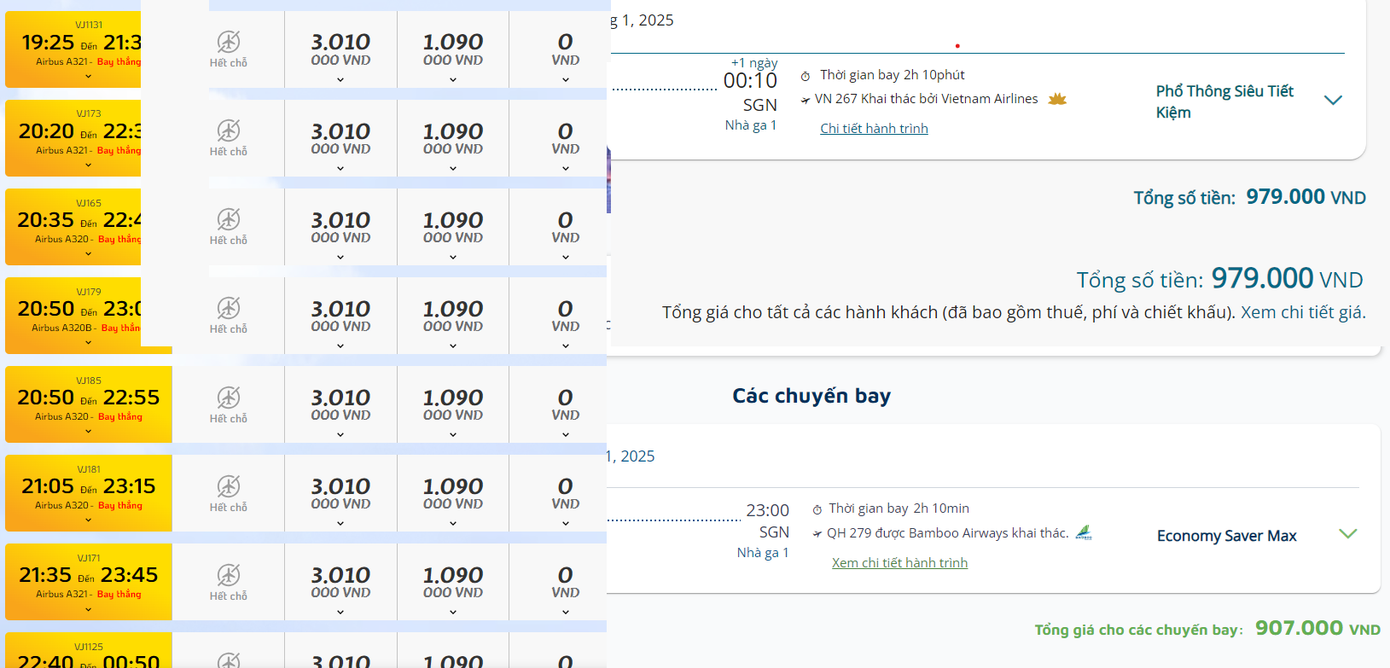Select the VJ1125 flight departing 22:40
The width and height of the screenshot is (1390, 668).
[88, 655]
